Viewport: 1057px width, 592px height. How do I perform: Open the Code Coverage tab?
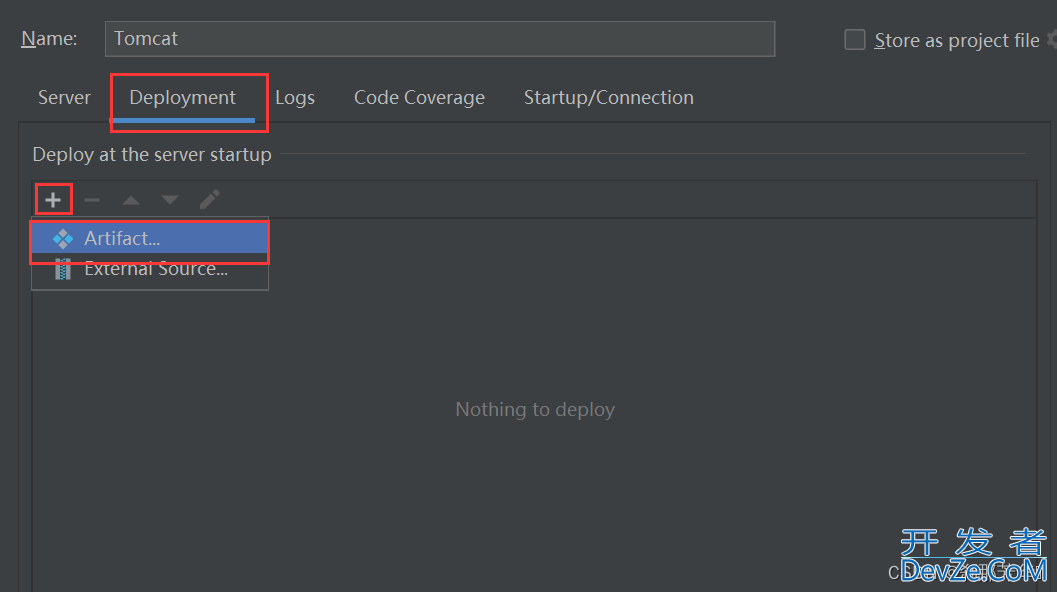pyautogui.click(x=419, y=98)
